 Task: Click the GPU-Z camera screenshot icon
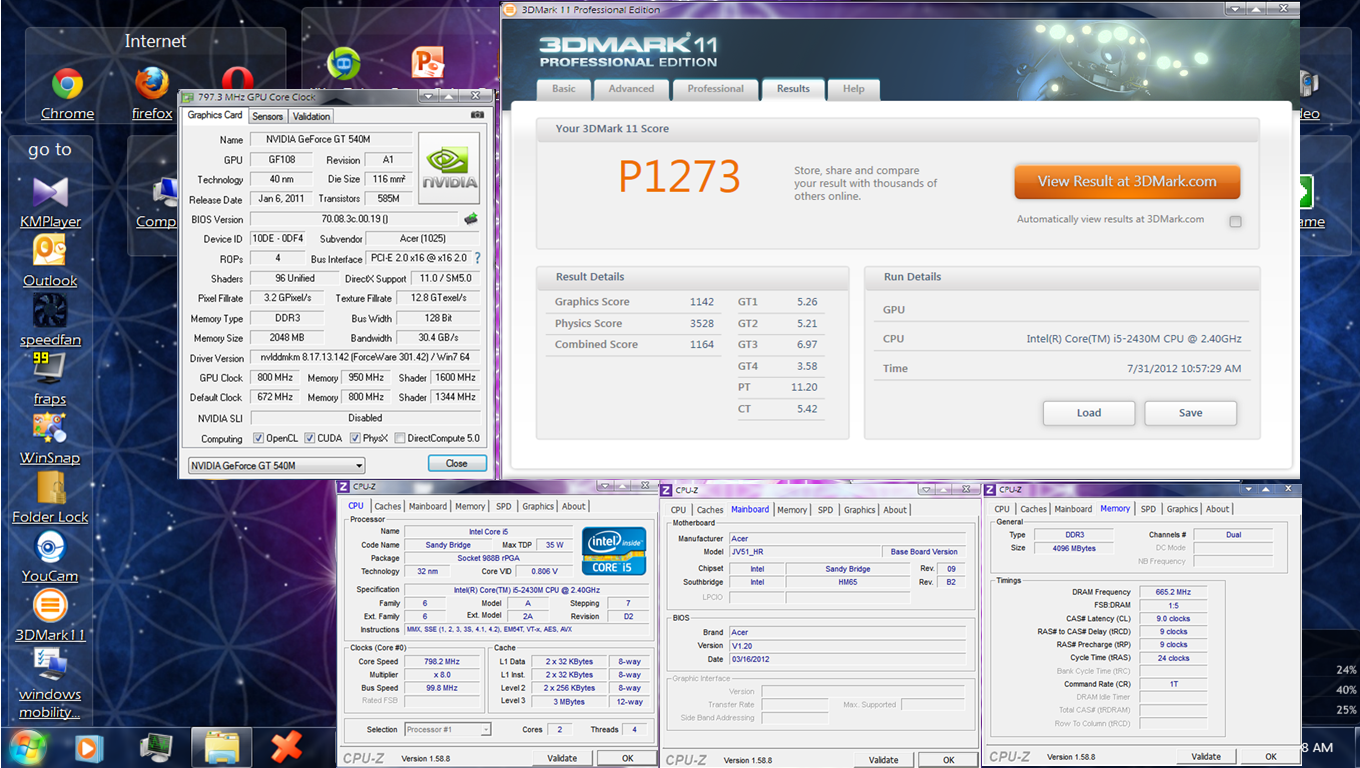coord(476,115)
